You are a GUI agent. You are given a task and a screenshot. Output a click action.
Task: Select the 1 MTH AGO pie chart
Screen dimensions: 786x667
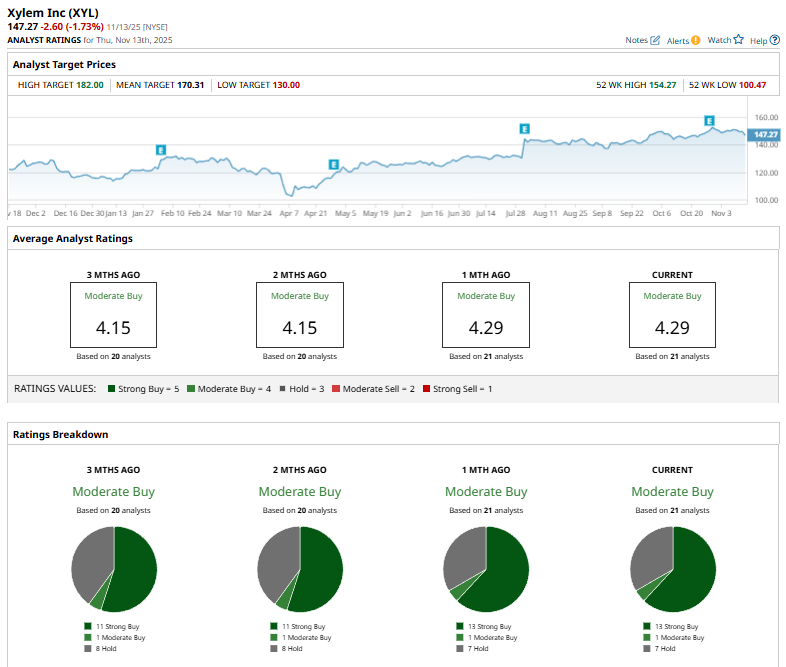tap(486, 569)
